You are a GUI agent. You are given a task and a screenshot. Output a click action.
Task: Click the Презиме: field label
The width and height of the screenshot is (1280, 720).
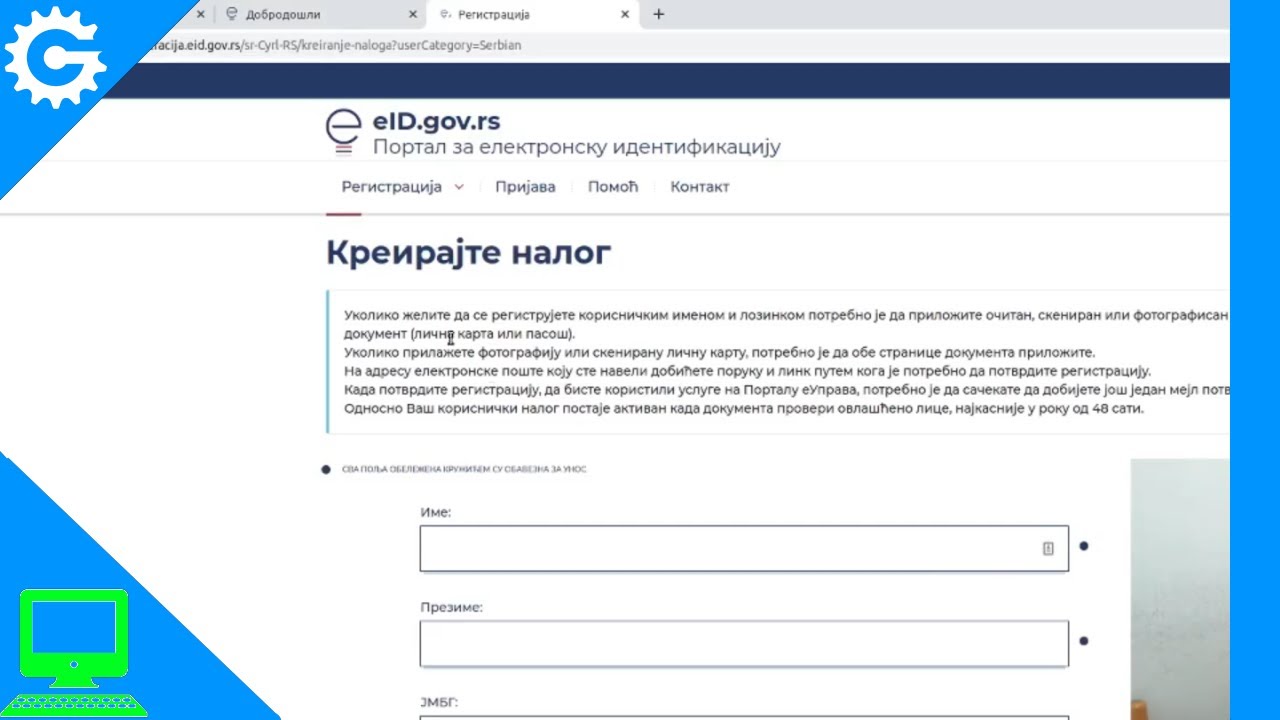(451, 607)
